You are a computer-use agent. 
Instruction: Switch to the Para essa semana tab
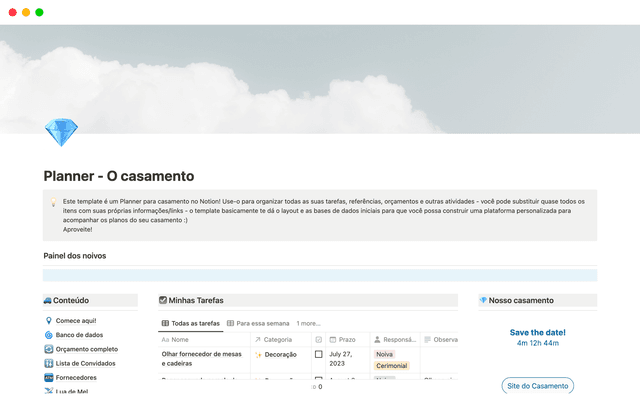point(258,323)
